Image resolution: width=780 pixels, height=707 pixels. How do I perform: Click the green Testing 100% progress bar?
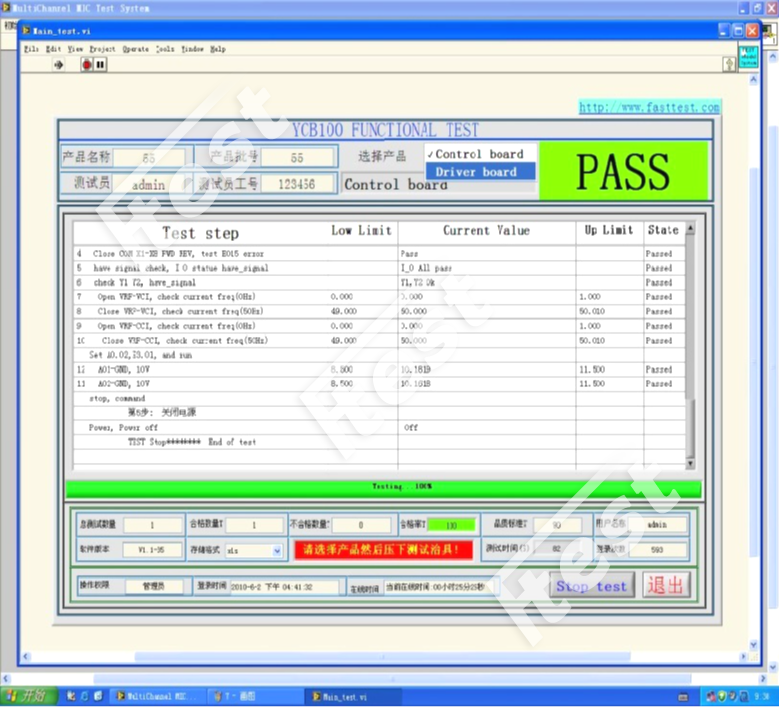click(x=383, y=487)
